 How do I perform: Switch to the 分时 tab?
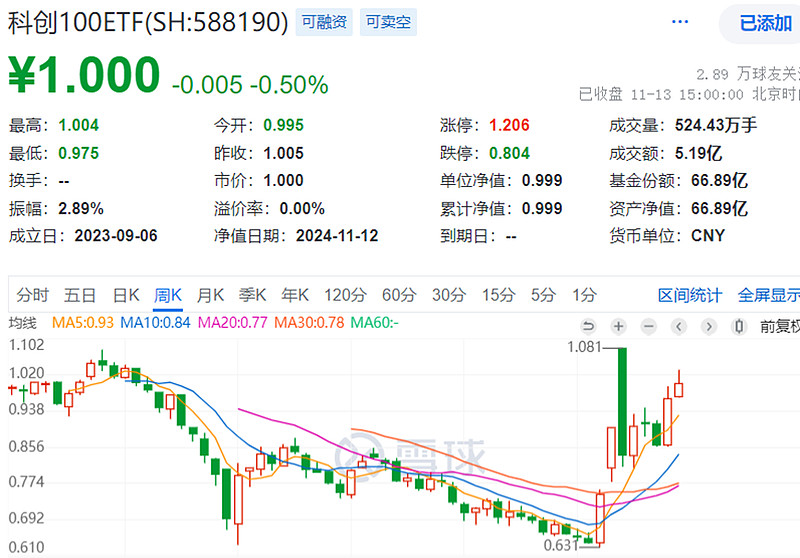pyautogui.click(x=33, y=295)
